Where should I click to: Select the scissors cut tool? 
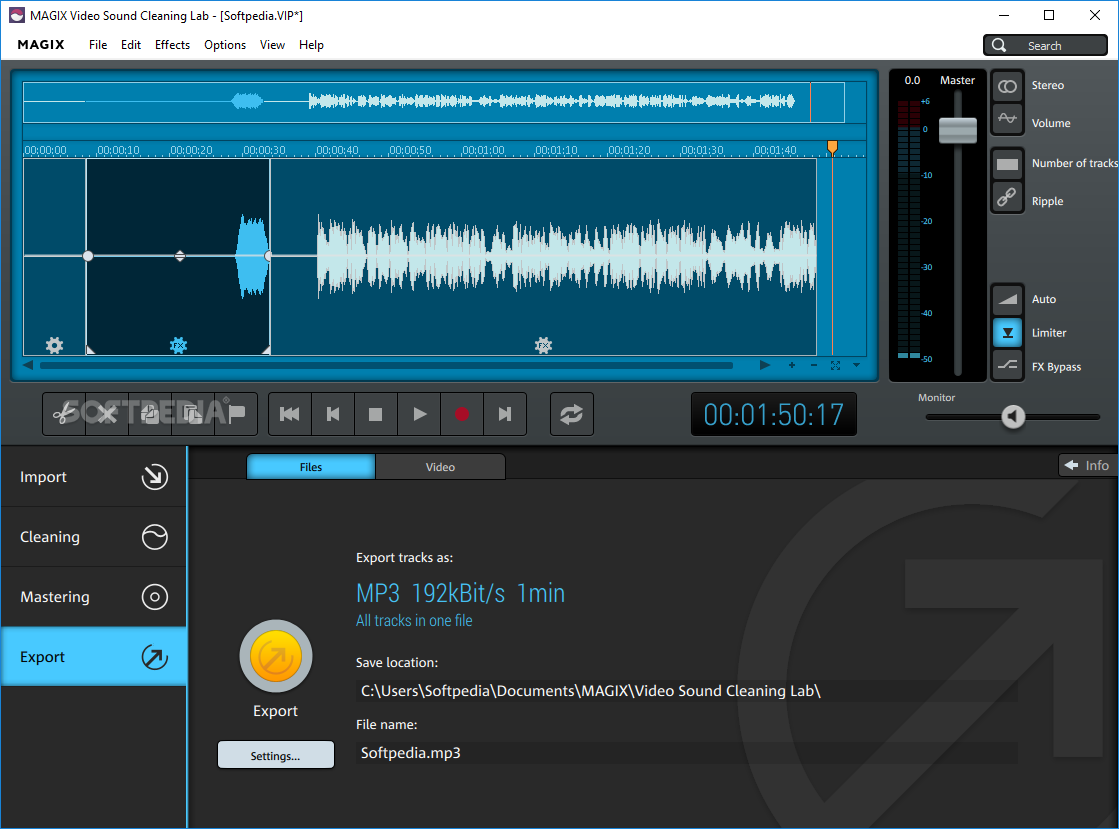coord(64,414)
